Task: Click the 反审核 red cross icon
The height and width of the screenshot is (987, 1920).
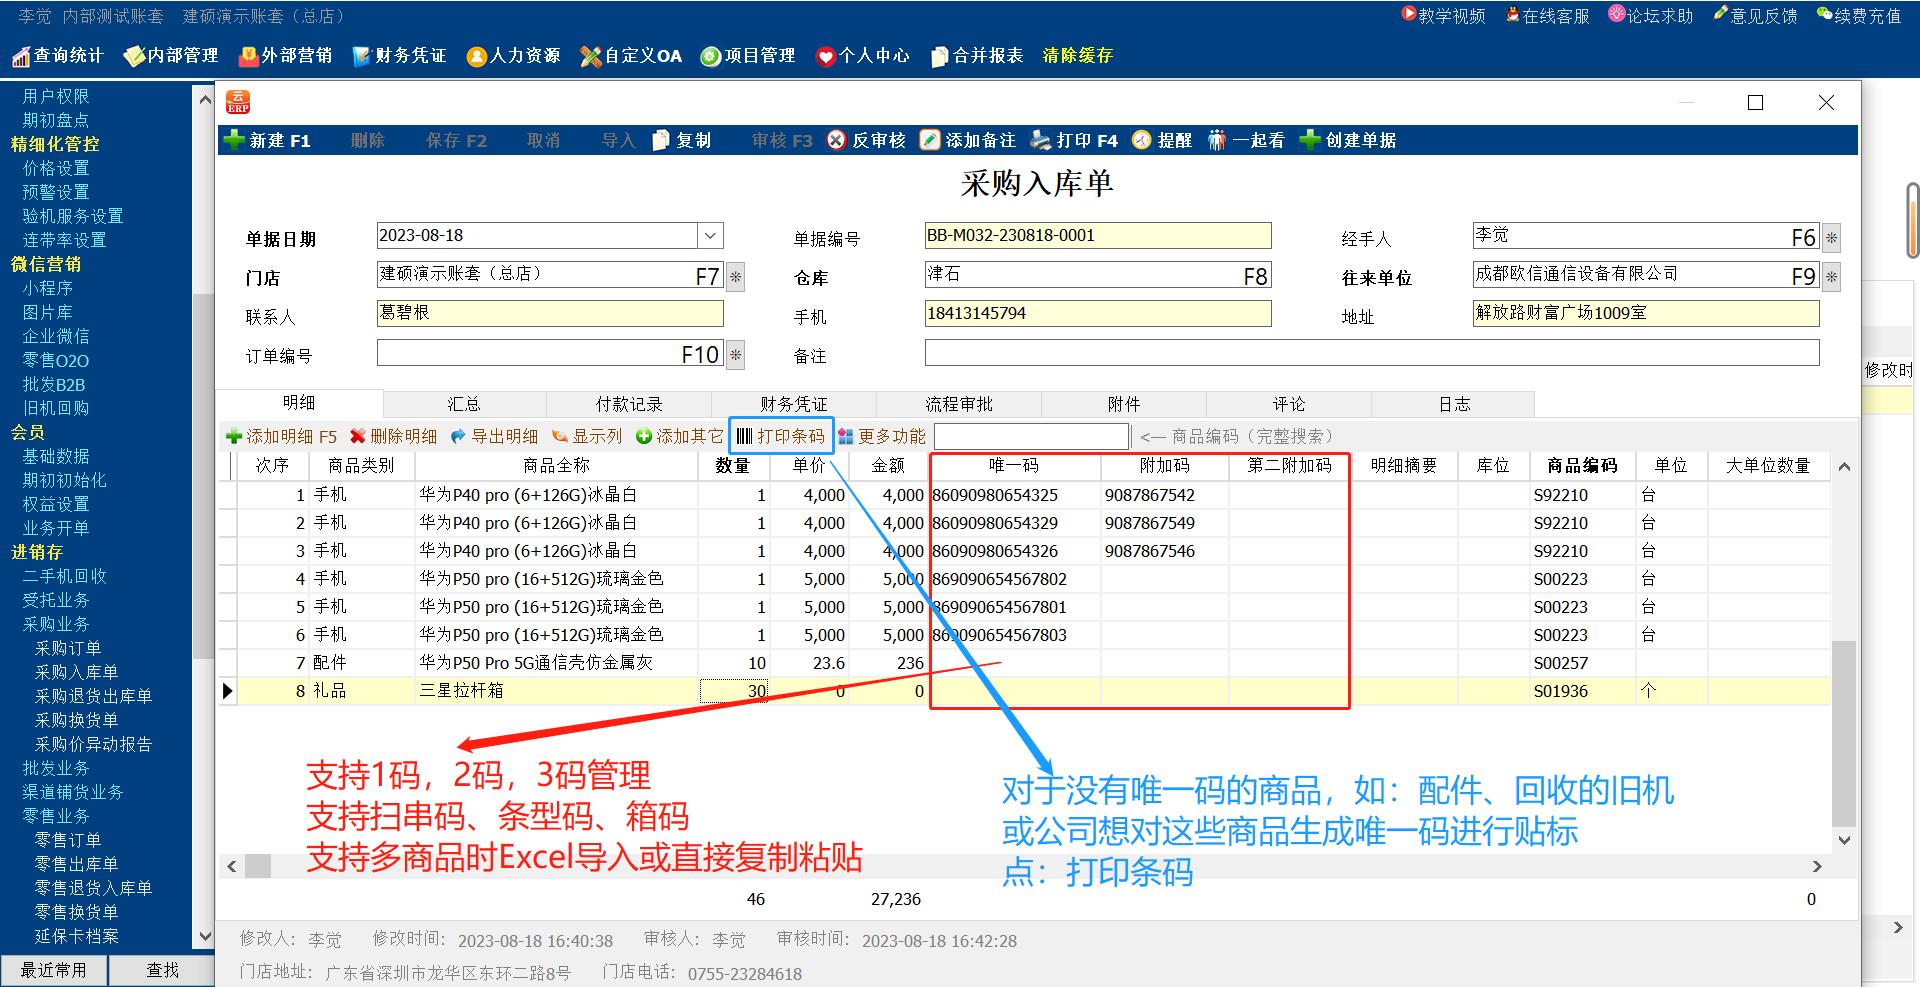Action: 837,140
